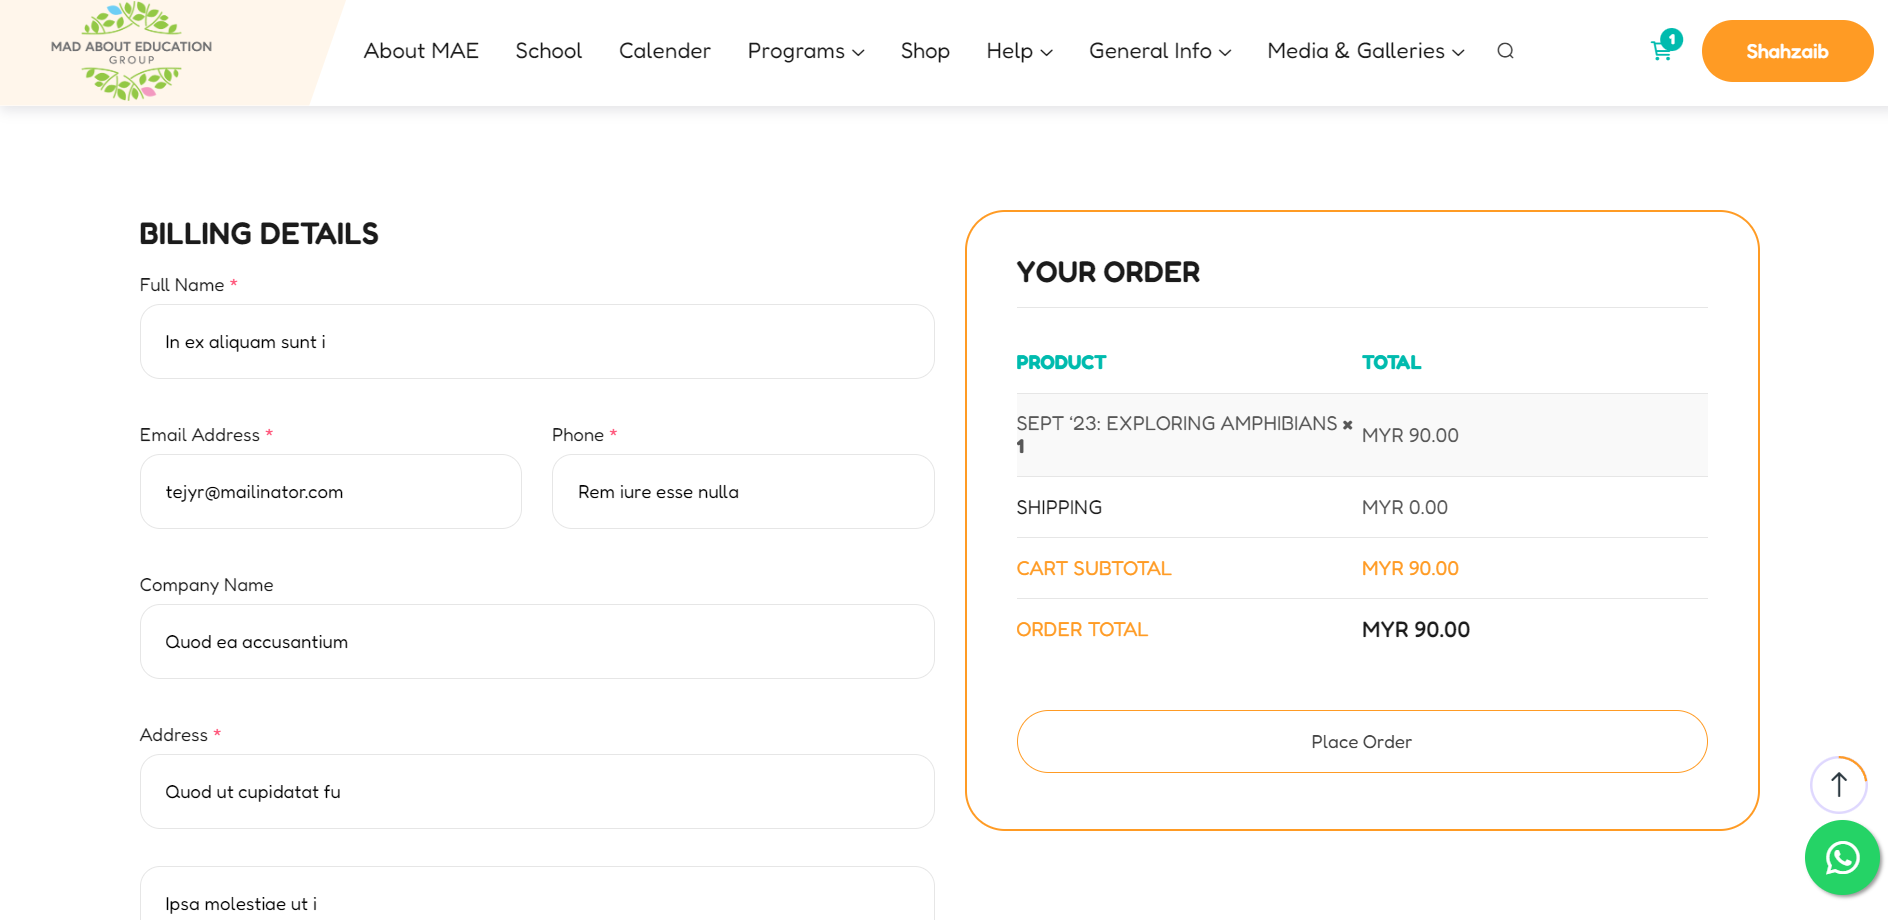Screen dimensions: 1888x920
Task: Select the Phone input field
Action: [x=743, y=492]
